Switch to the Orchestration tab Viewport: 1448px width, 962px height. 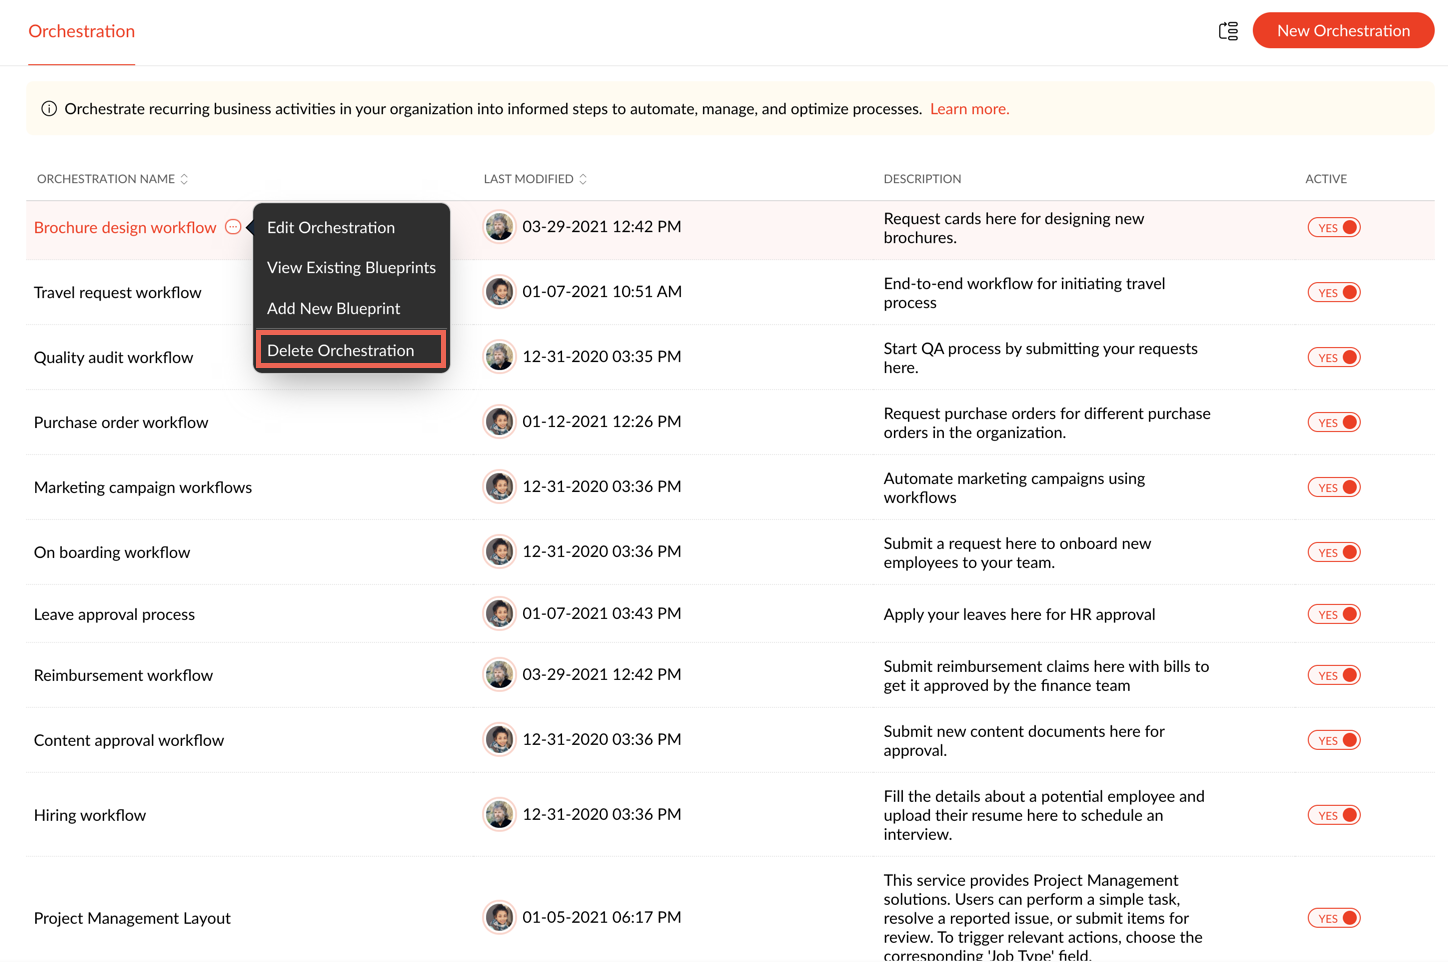pos(81,31)
